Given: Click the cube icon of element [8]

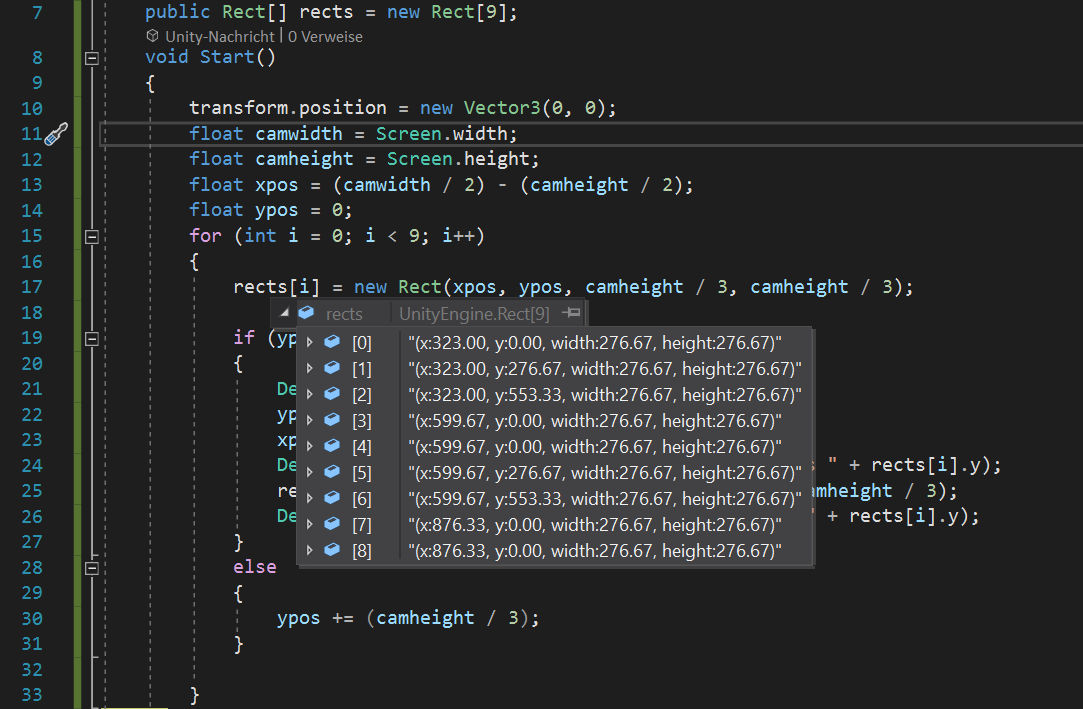Looking at the screenshot, I should point(332,550).
